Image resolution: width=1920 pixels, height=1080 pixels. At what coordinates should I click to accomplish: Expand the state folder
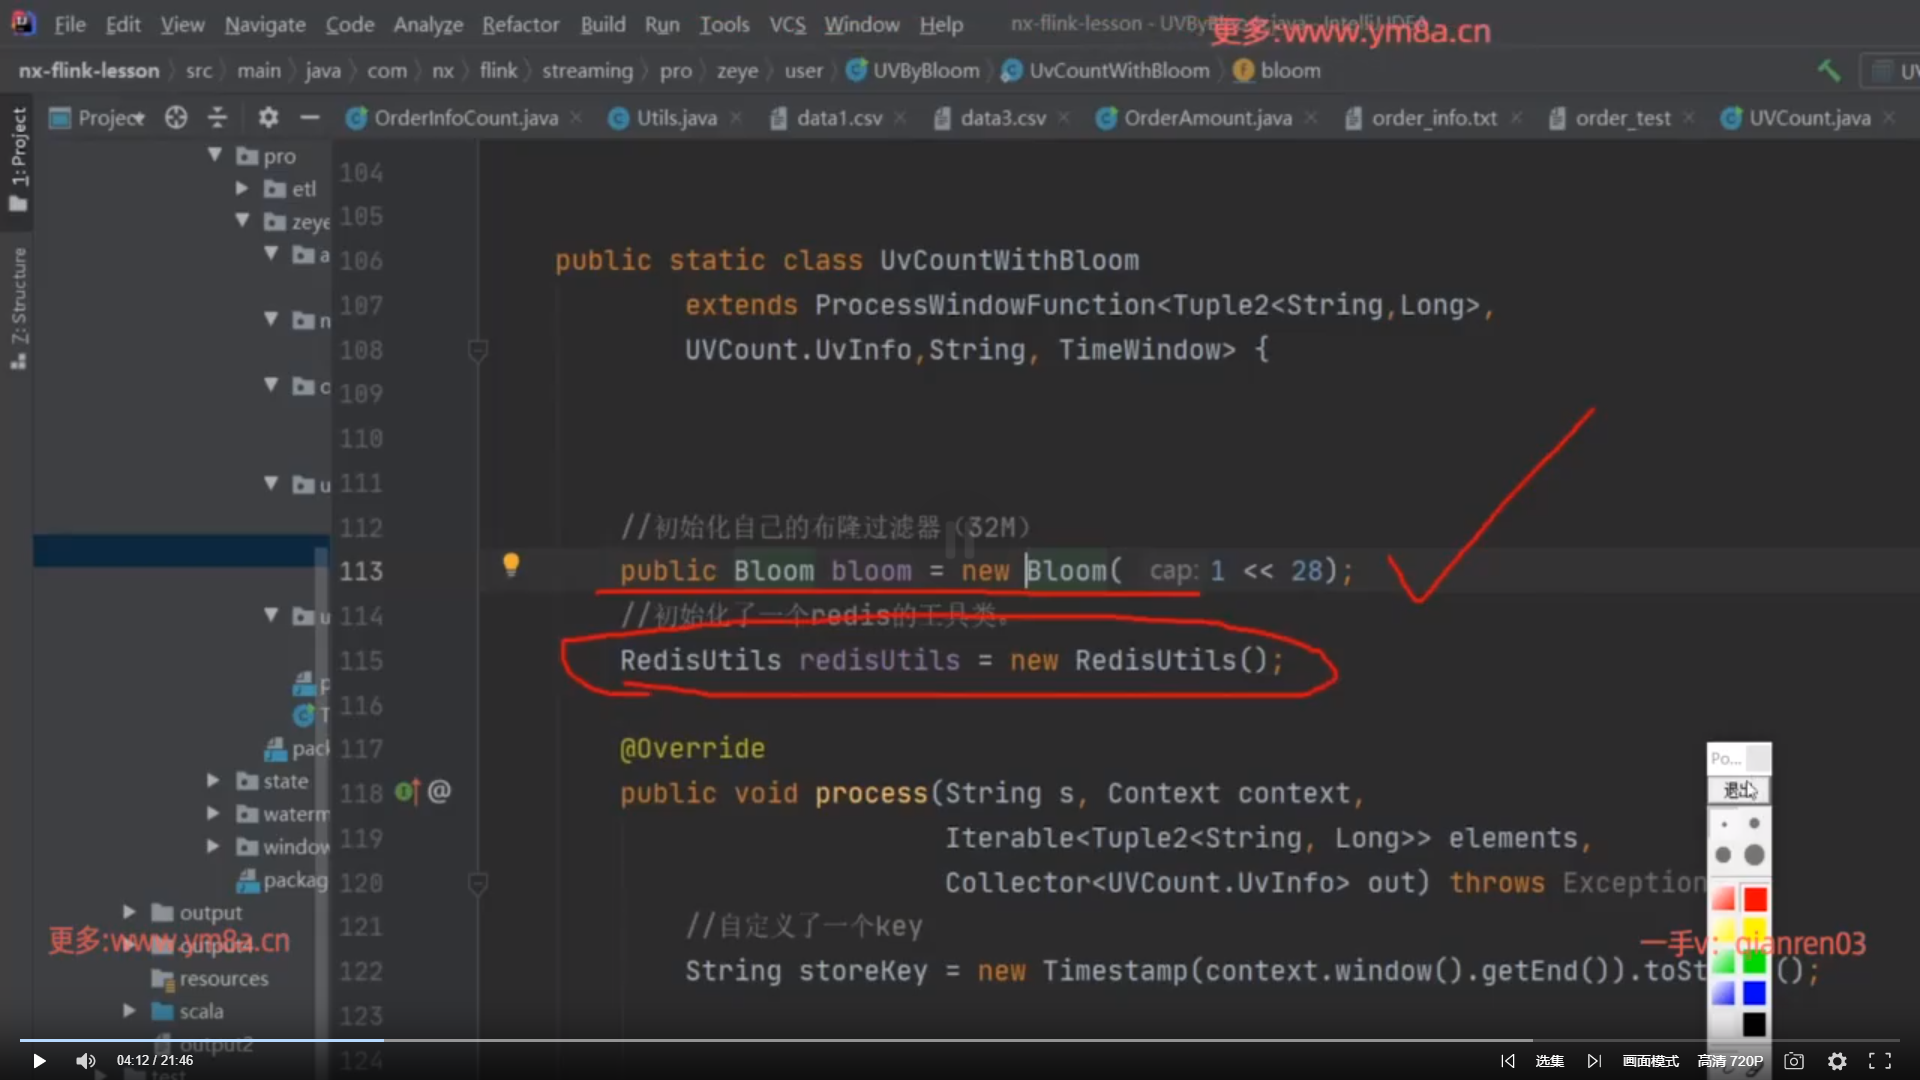[213, 780]
